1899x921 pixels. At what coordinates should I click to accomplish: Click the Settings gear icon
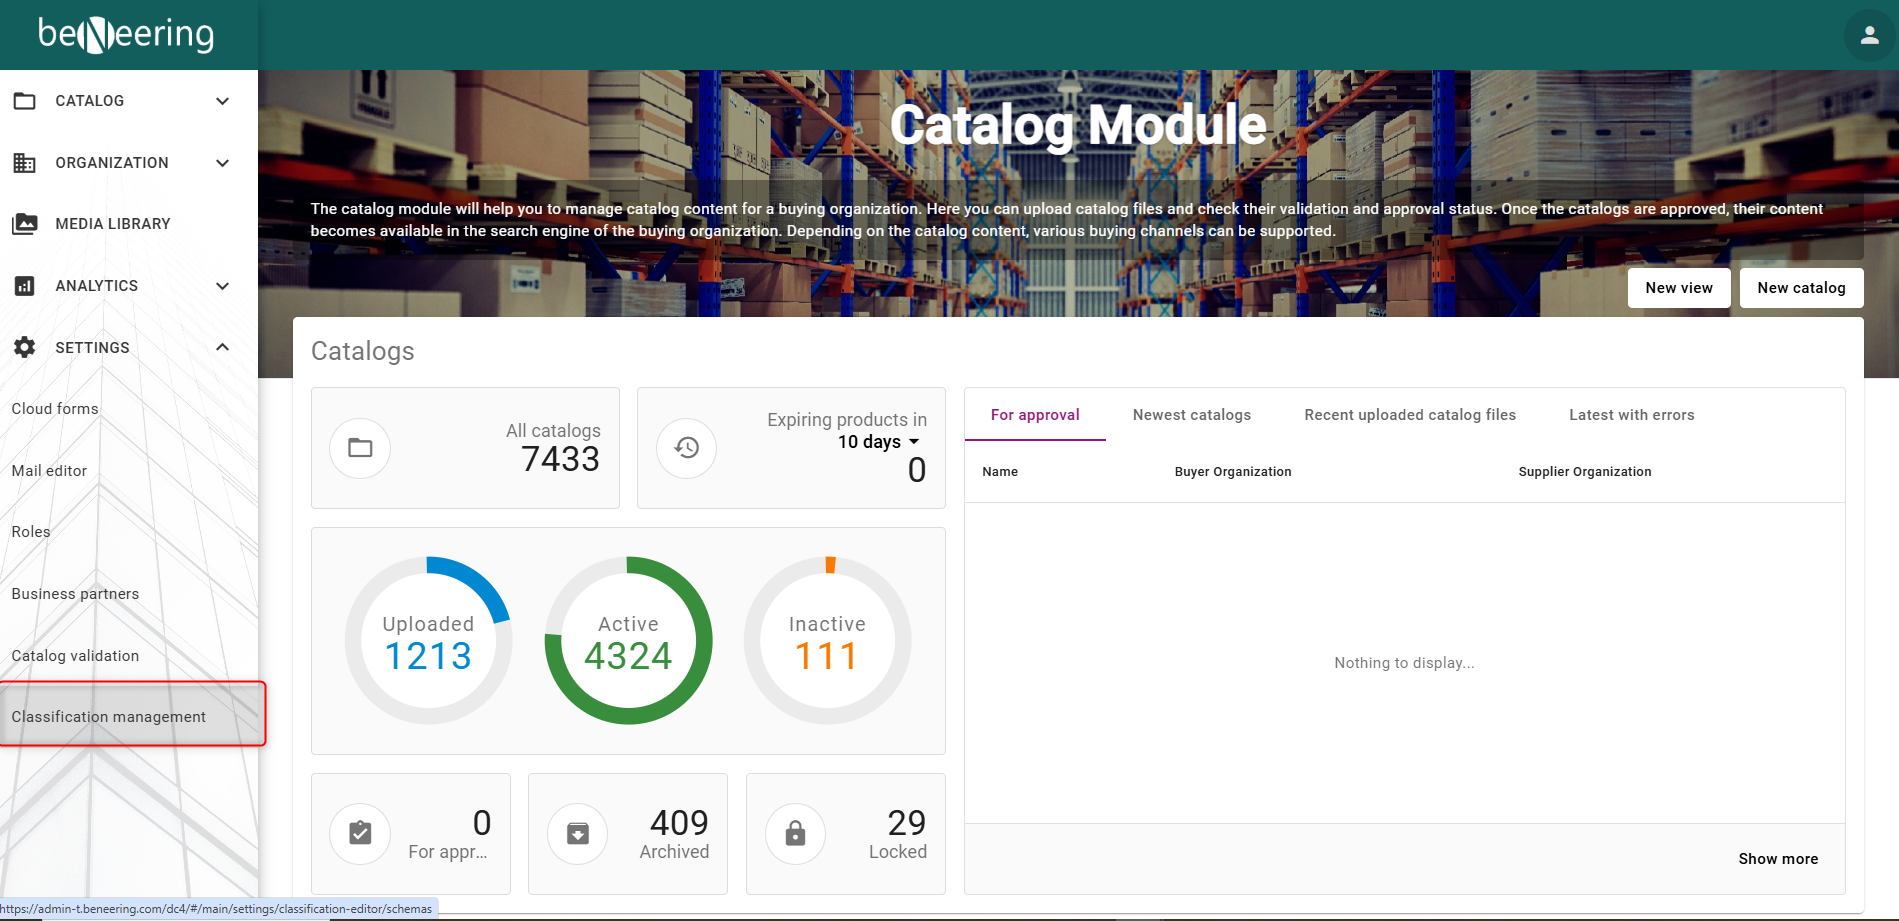tap(25, 347)
